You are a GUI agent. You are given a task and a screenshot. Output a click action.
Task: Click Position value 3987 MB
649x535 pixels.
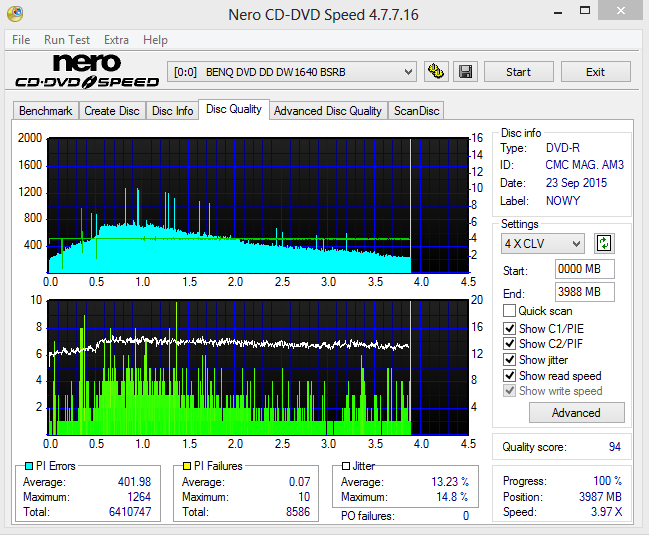[600, 497]
